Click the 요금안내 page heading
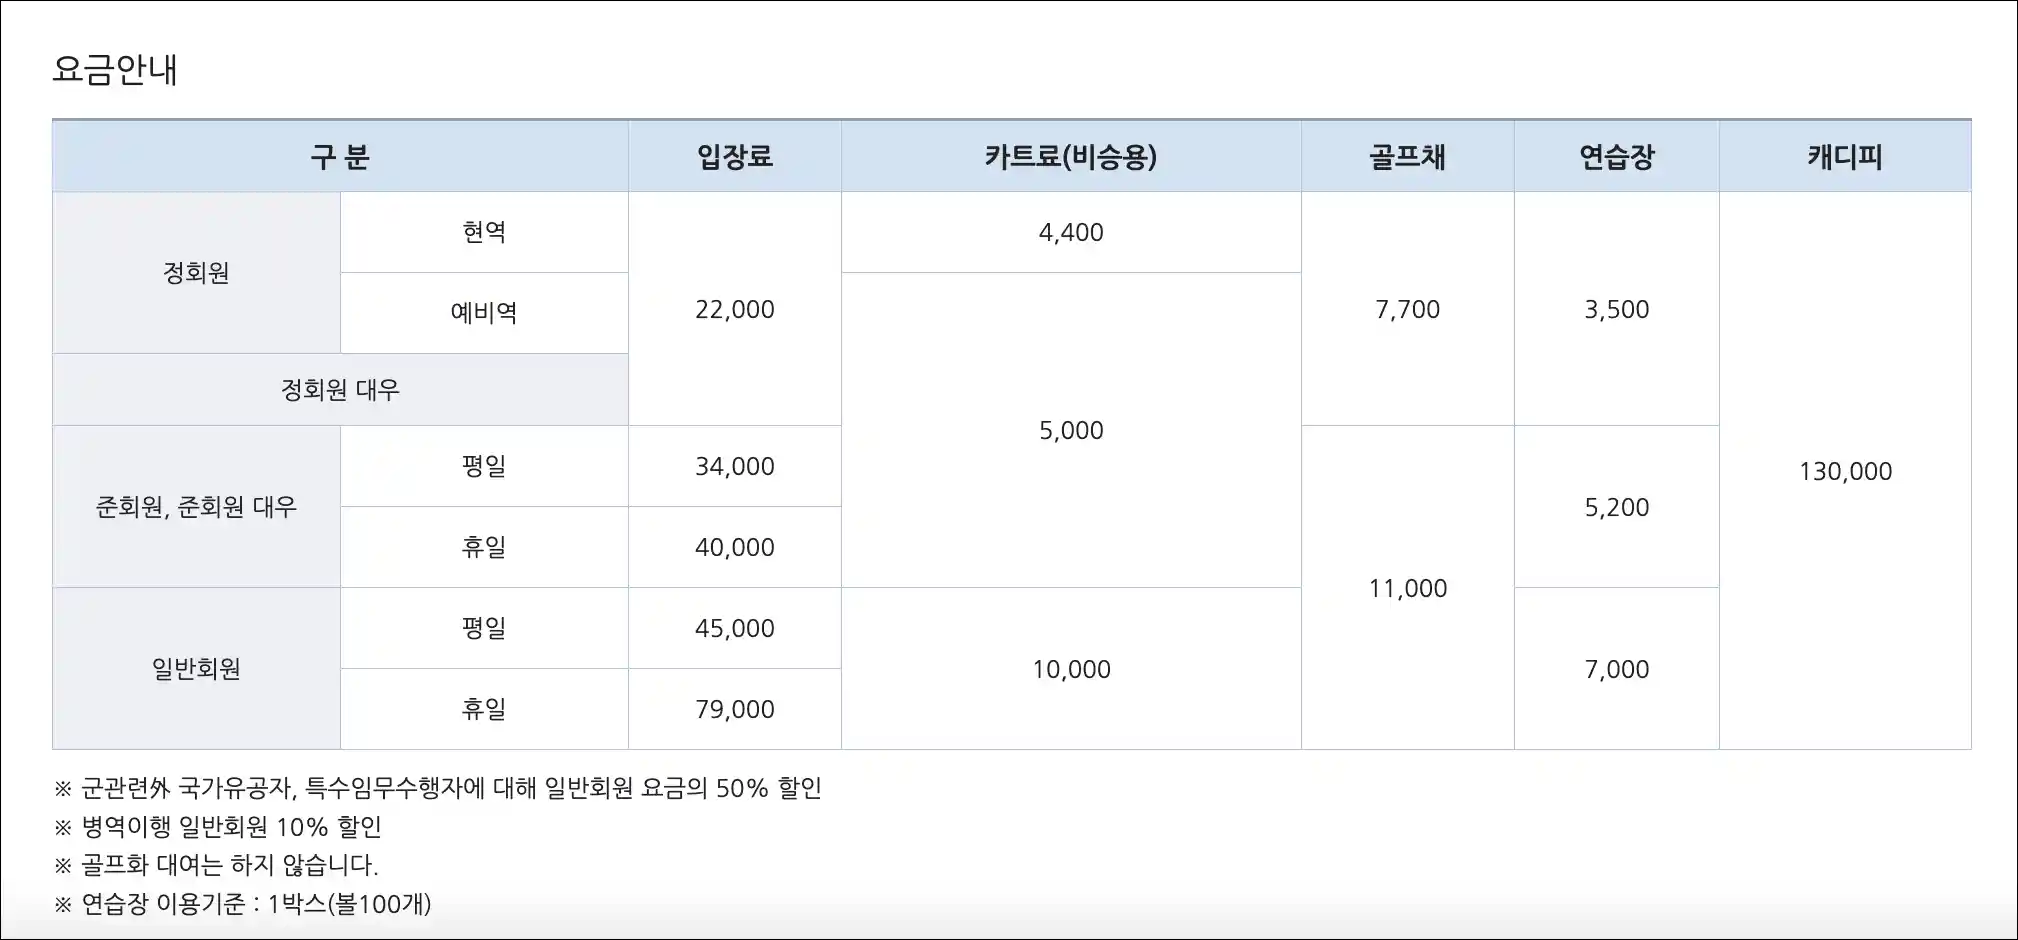Image resolution: width=2018 pixels, height=940 pixels. tap(115, 70)
